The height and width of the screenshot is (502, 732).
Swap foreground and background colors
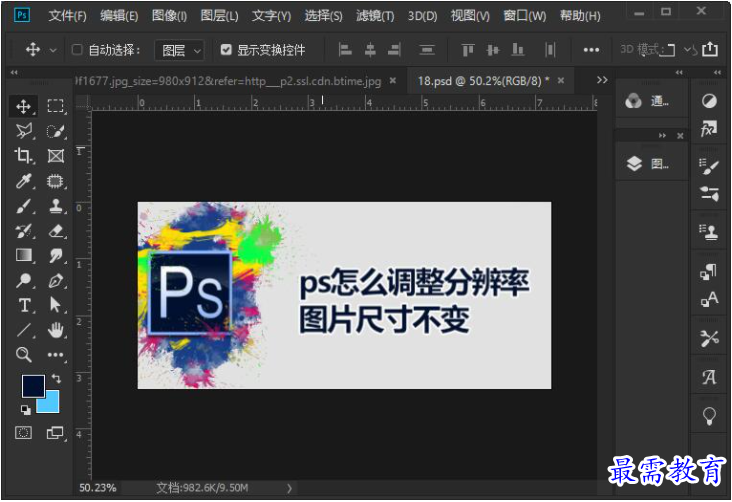pyautogui.click(x=56, y=378)
